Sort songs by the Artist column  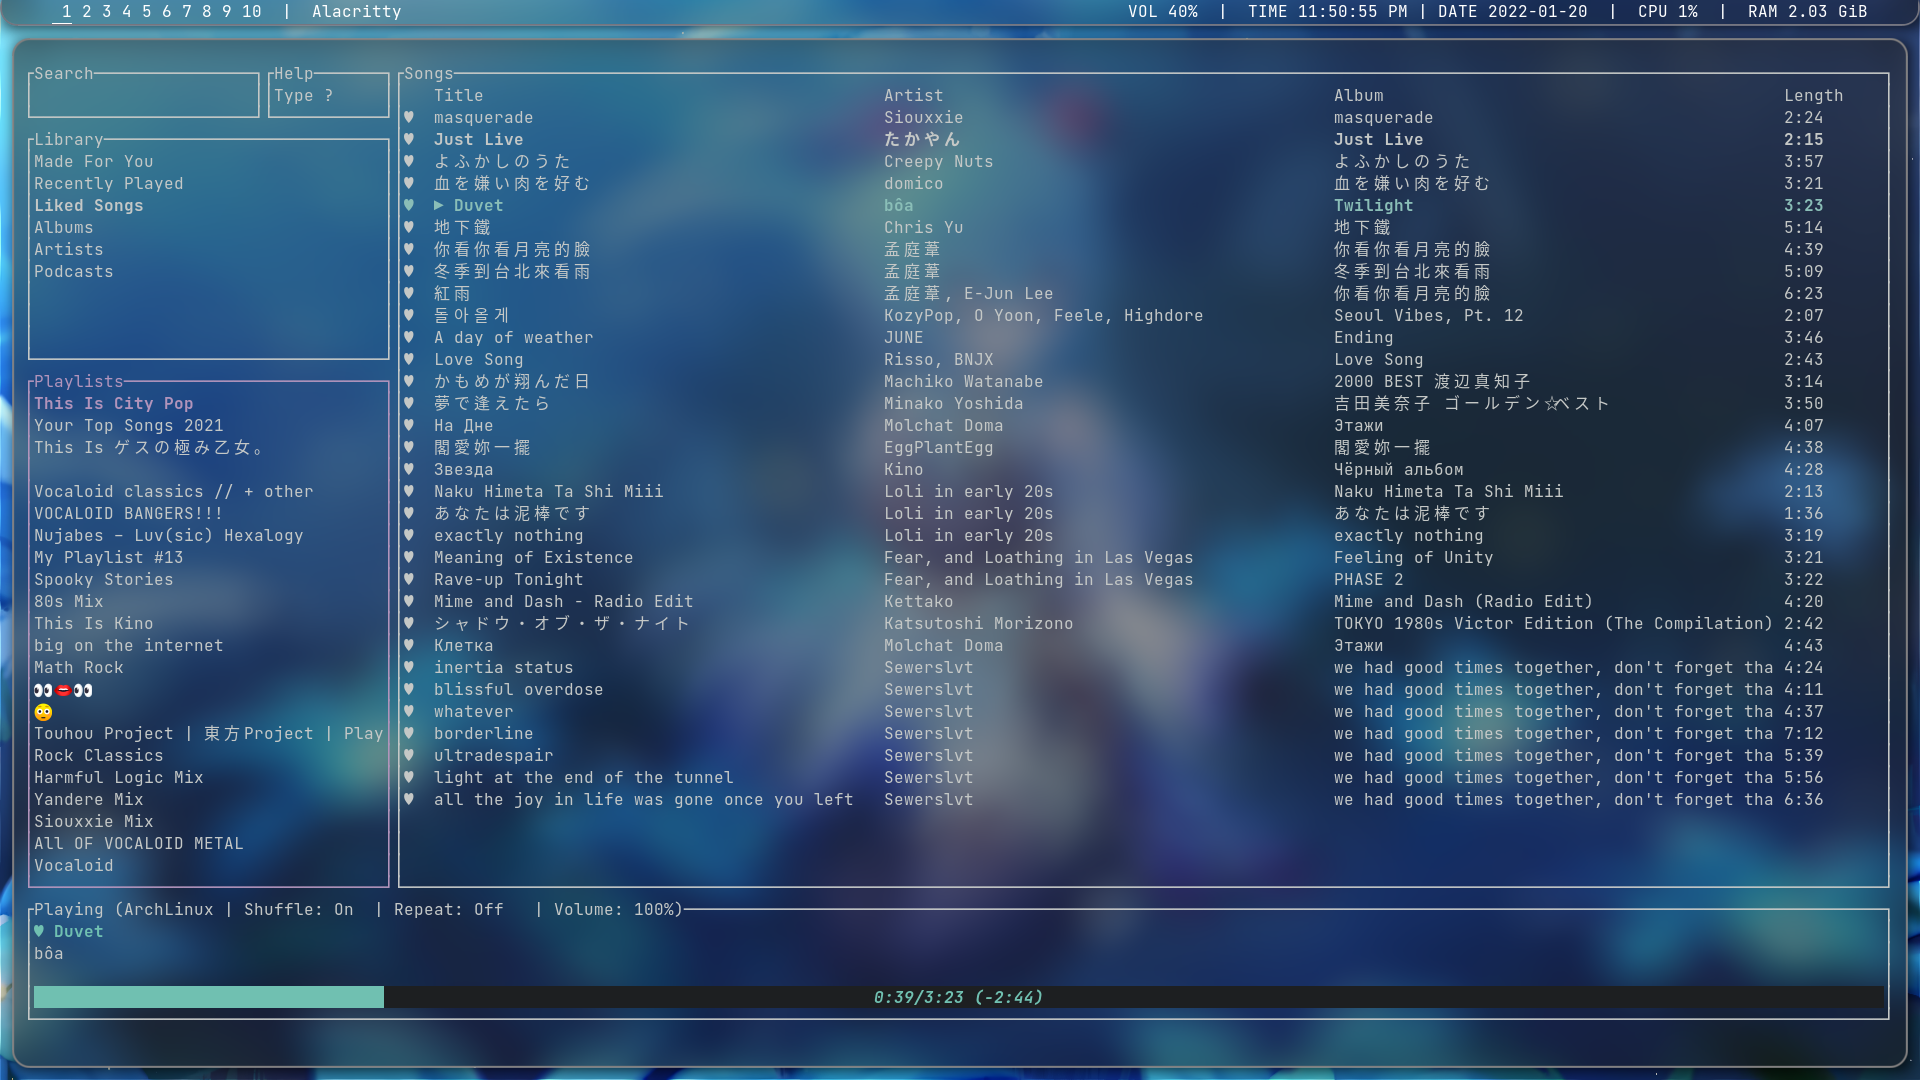913,95
